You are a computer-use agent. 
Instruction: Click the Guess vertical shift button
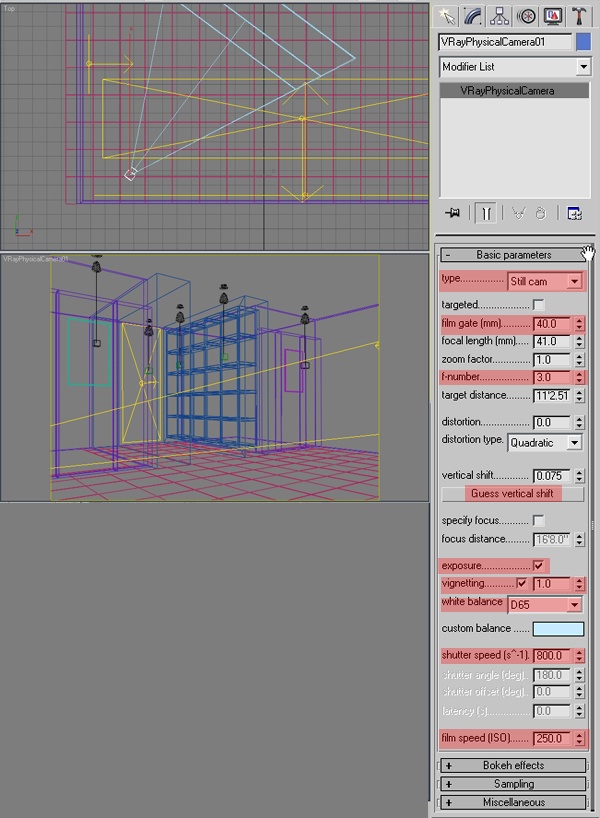click(x=515, y=494)
